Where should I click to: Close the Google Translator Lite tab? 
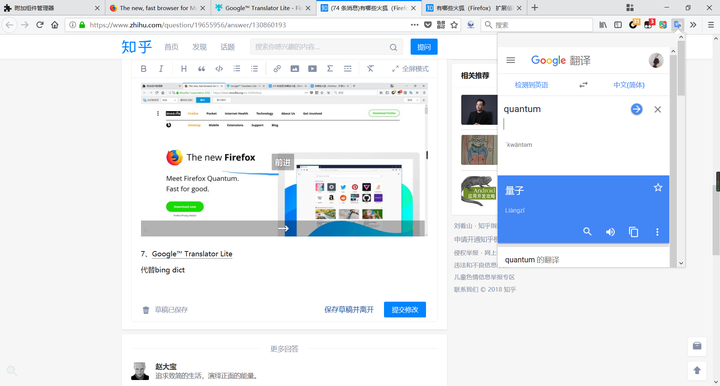[x=308, y=8]
